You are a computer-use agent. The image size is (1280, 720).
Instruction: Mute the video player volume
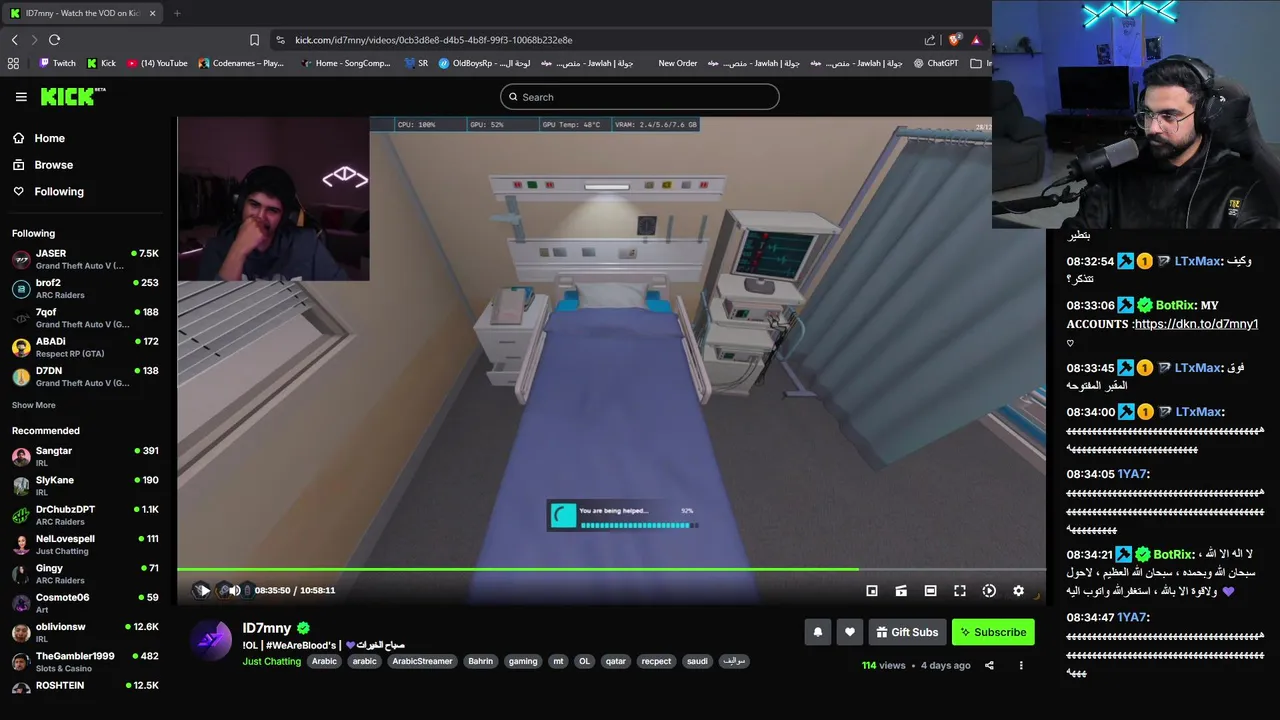pyautogui.click(x=234, y=590)
